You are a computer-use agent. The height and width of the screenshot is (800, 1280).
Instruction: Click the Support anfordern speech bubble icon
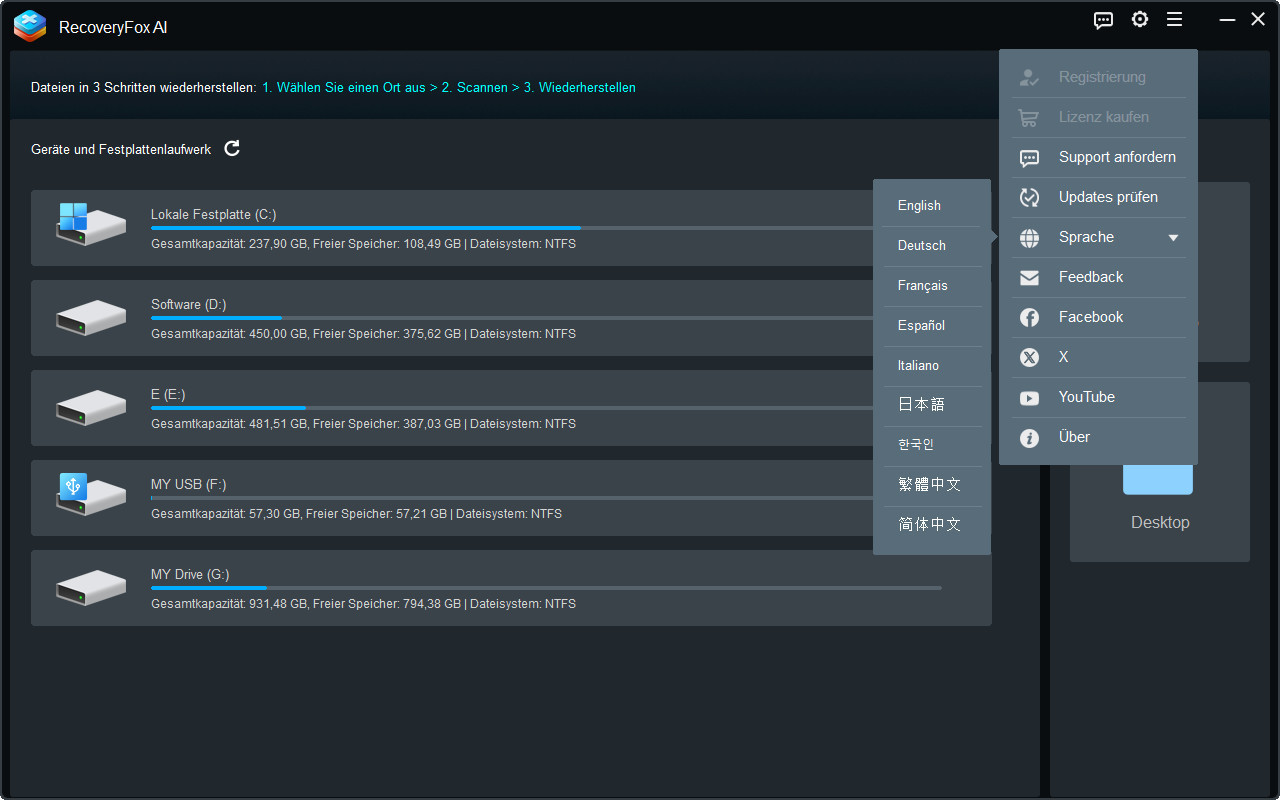point(1029,158)
